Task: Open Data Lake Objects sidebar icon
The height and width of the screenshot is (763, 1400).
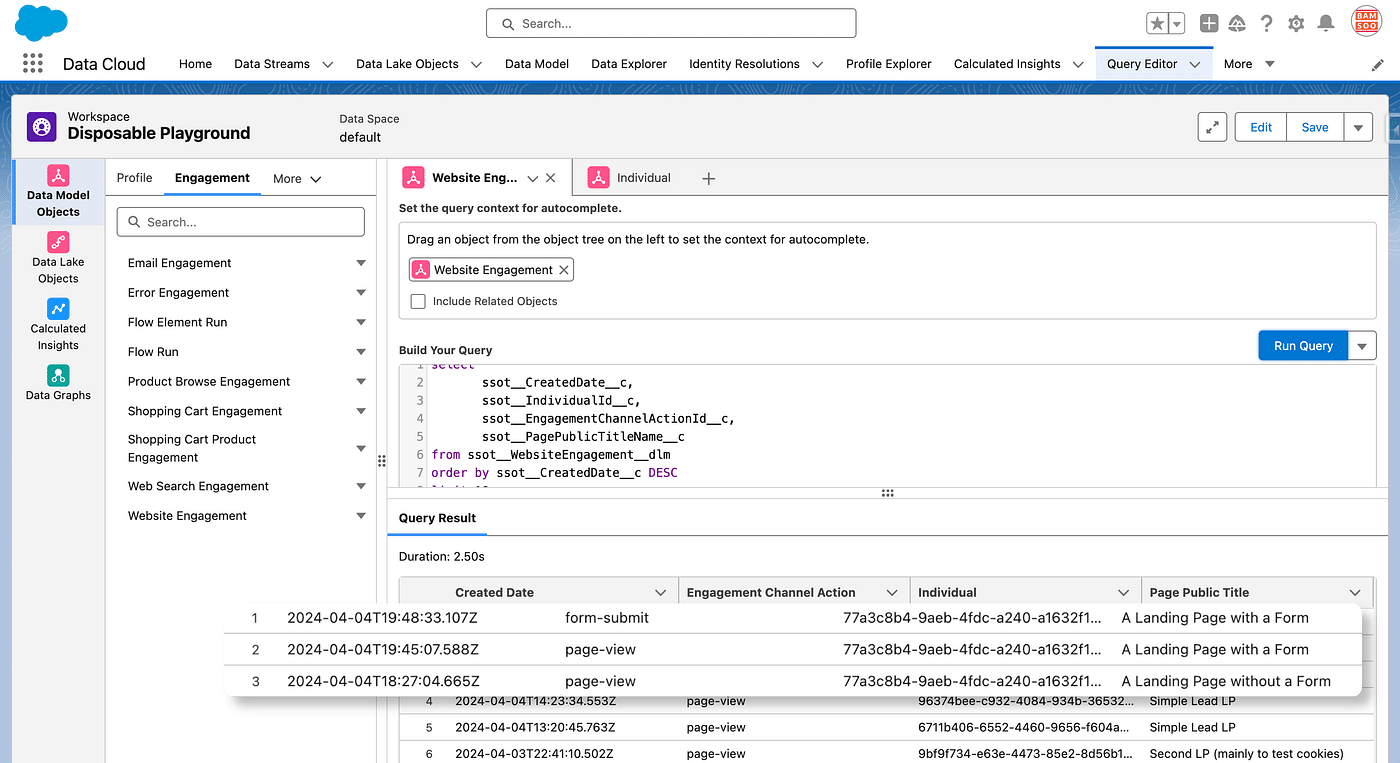Action: pos(58,257)
